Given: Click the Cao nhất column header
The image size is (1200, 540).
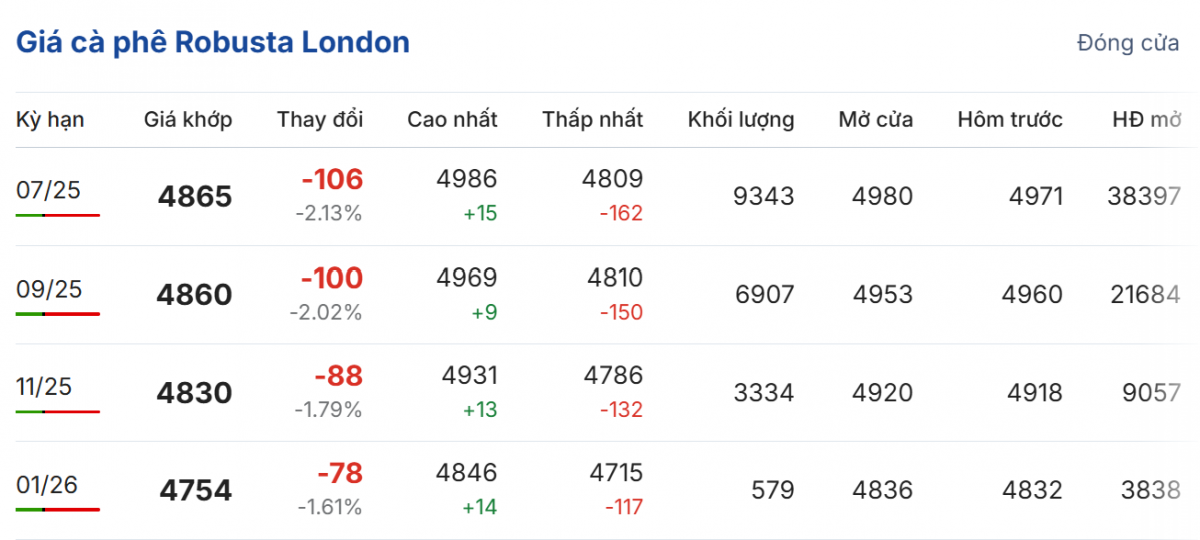Looking at the screenshot, I should coord(452,120).
